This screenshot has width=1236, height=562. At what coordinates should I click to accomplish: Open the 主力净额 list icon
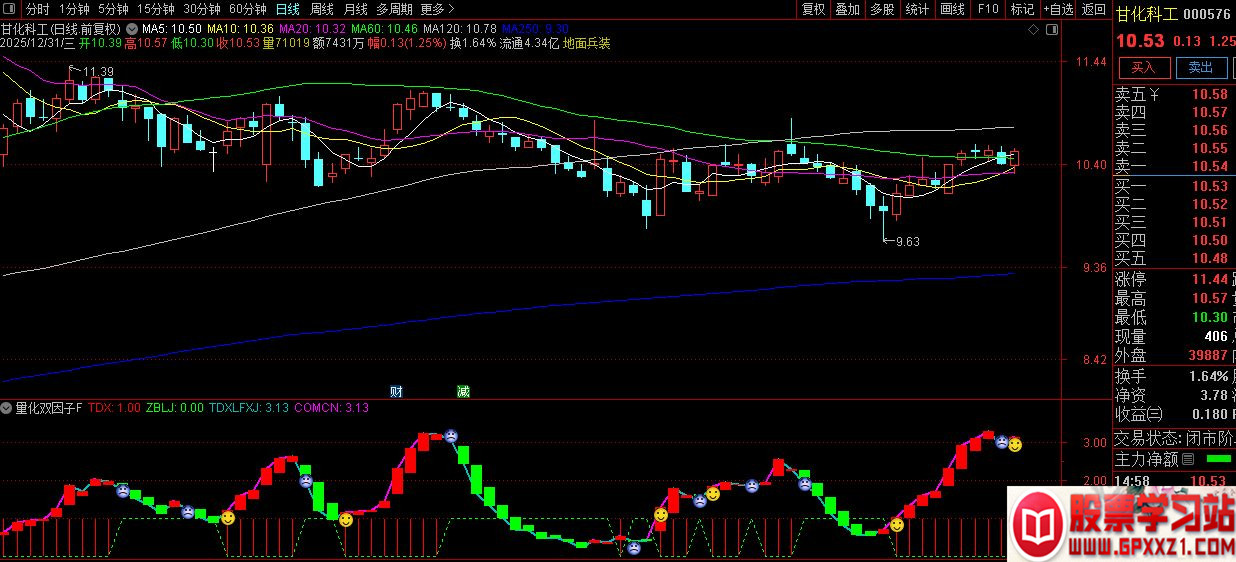tap(1188, 460)
